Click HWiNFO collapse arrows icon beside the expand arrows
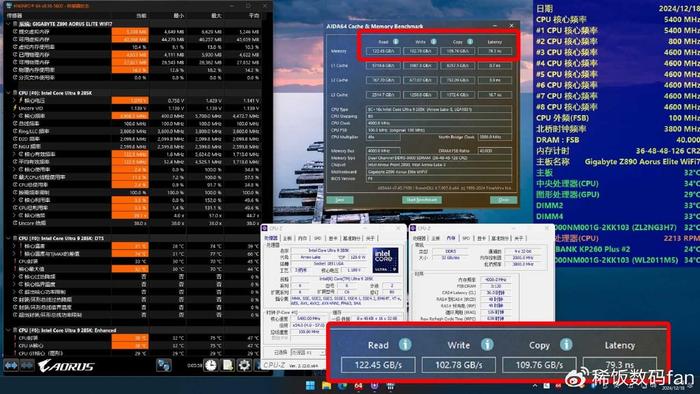This screenshot has width=700, height=394. tap(27, 365)
